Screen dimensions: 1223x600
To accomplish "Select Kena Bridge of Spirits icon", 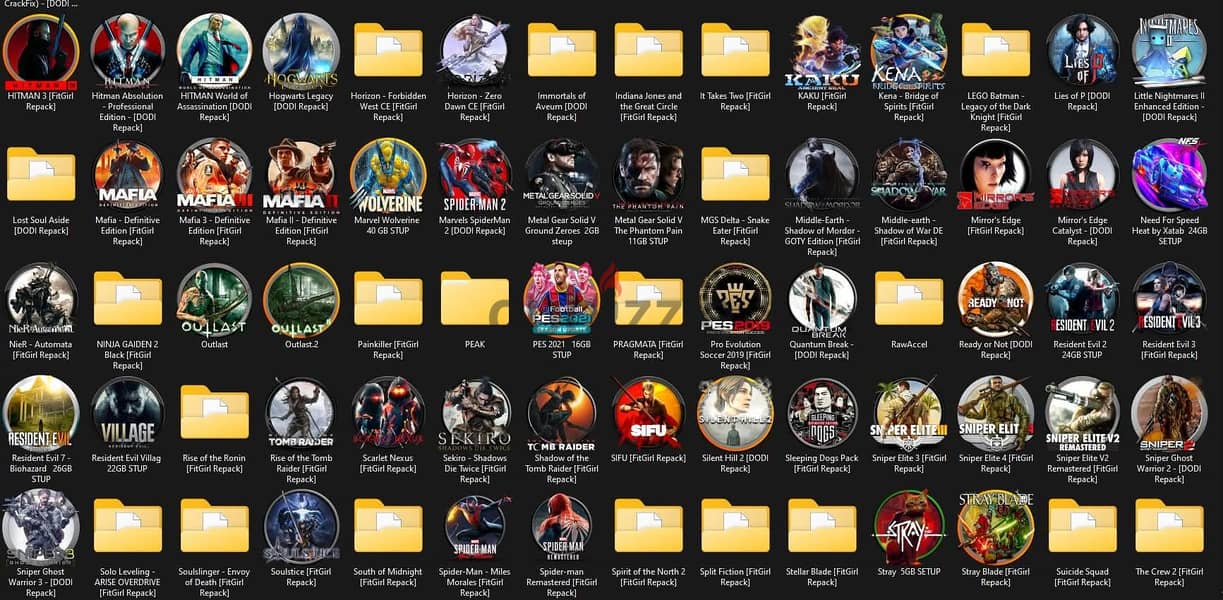I will tap(909, 52).
